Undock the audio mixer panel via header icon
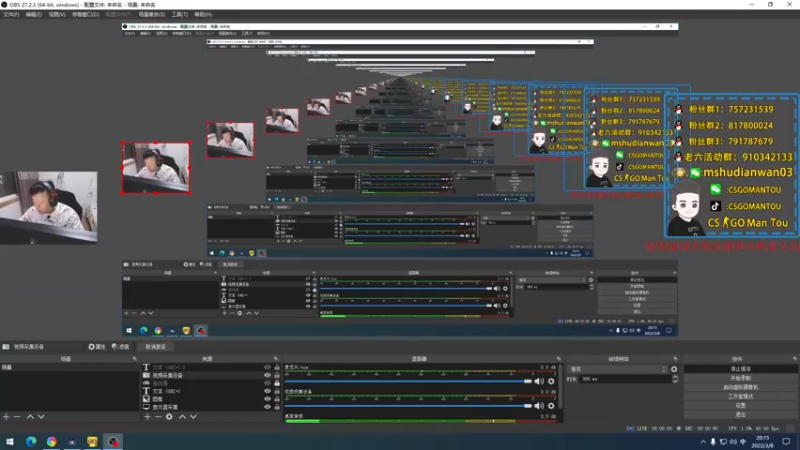 tap(559, 359)
